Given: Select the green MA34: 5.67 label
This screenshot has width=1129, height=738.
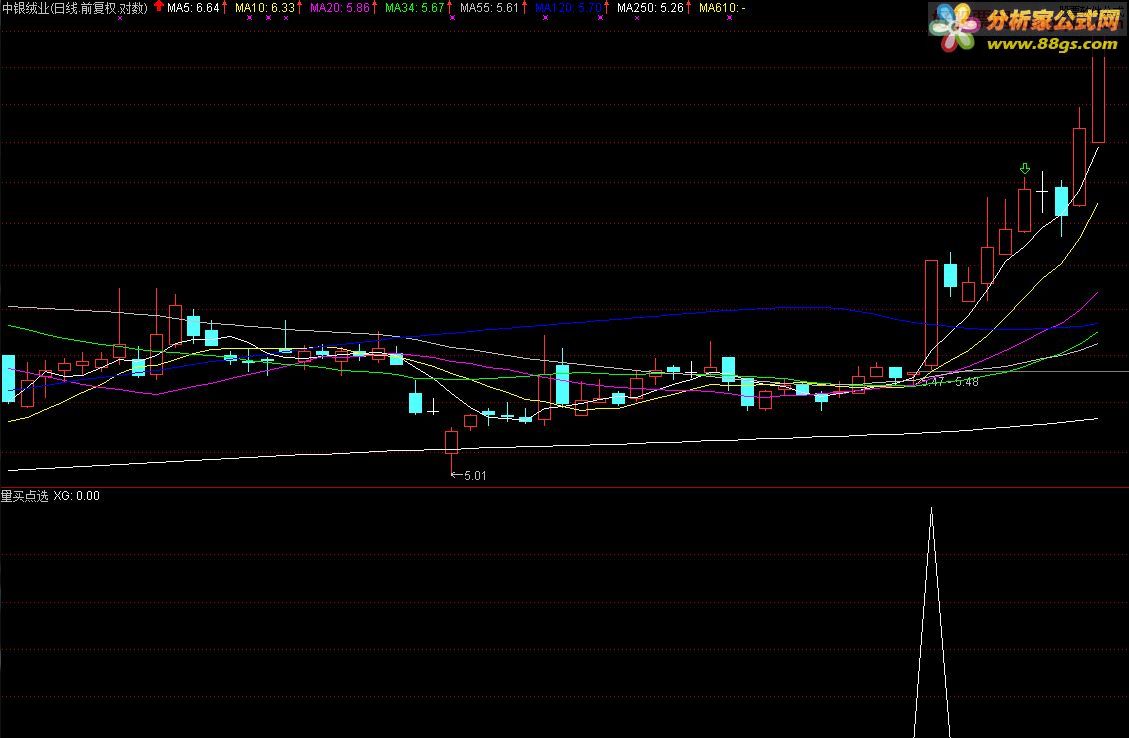Looking at the screenshot, I should click(x=415, y=8).
